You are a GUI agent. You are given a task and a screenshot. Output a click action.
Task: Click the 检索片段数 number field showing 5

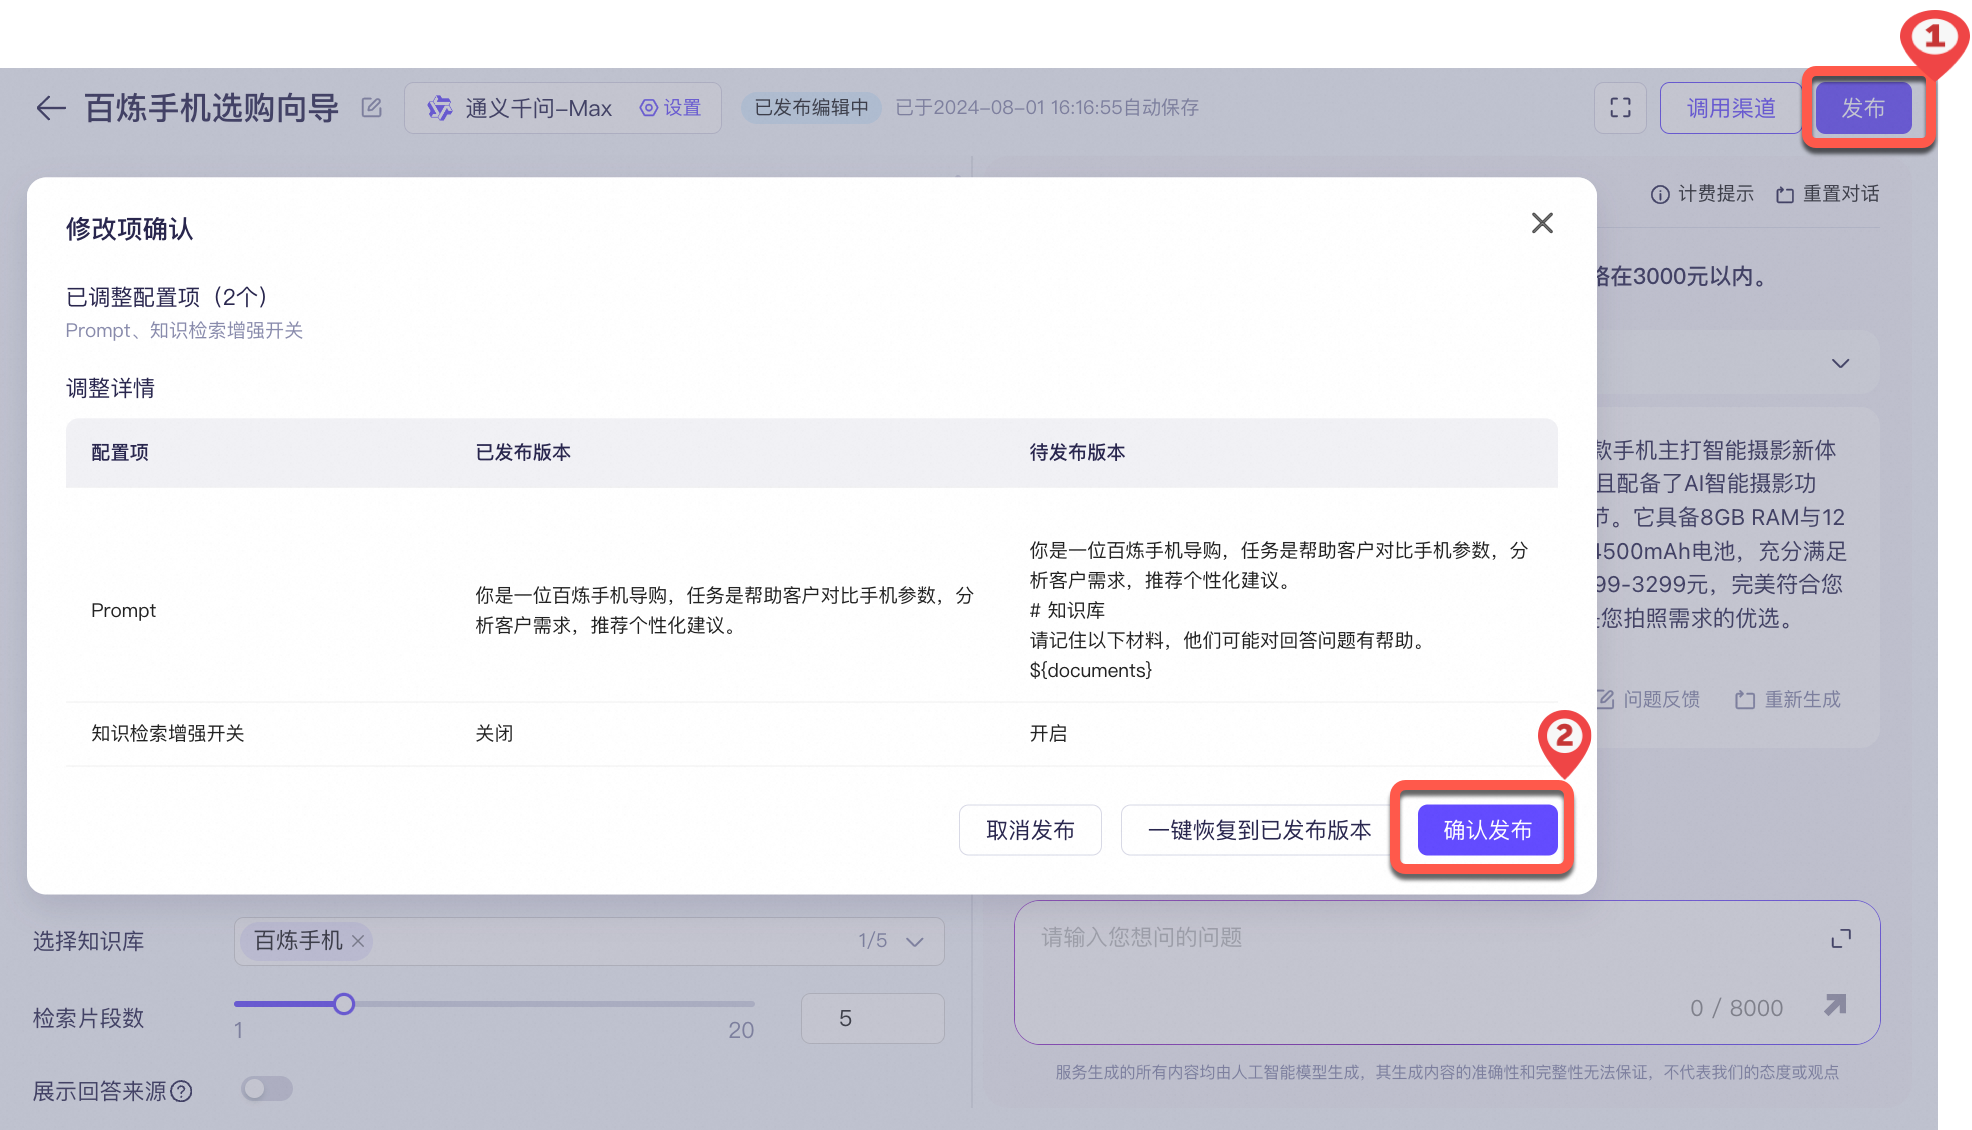[872, 1018]
